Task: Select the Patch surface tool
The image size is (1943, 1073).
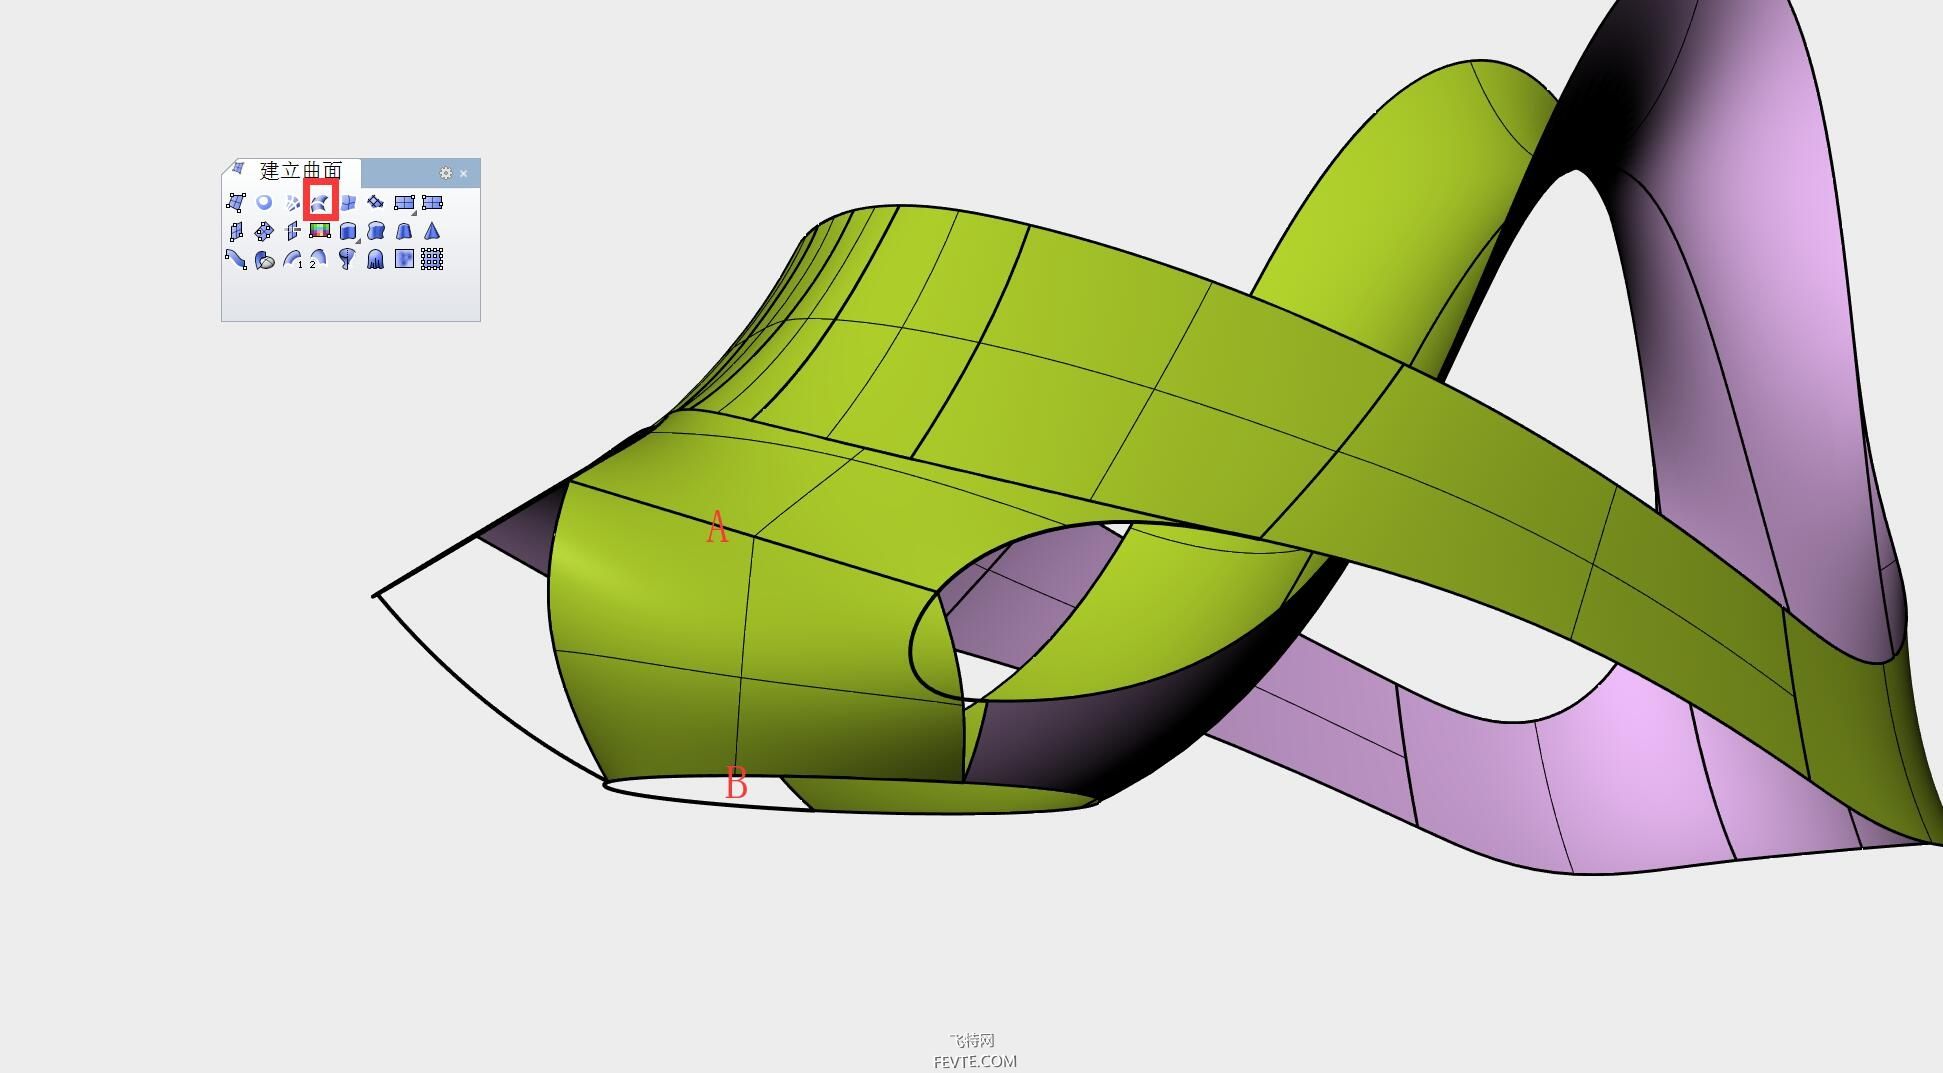Action: click(376, 202)
